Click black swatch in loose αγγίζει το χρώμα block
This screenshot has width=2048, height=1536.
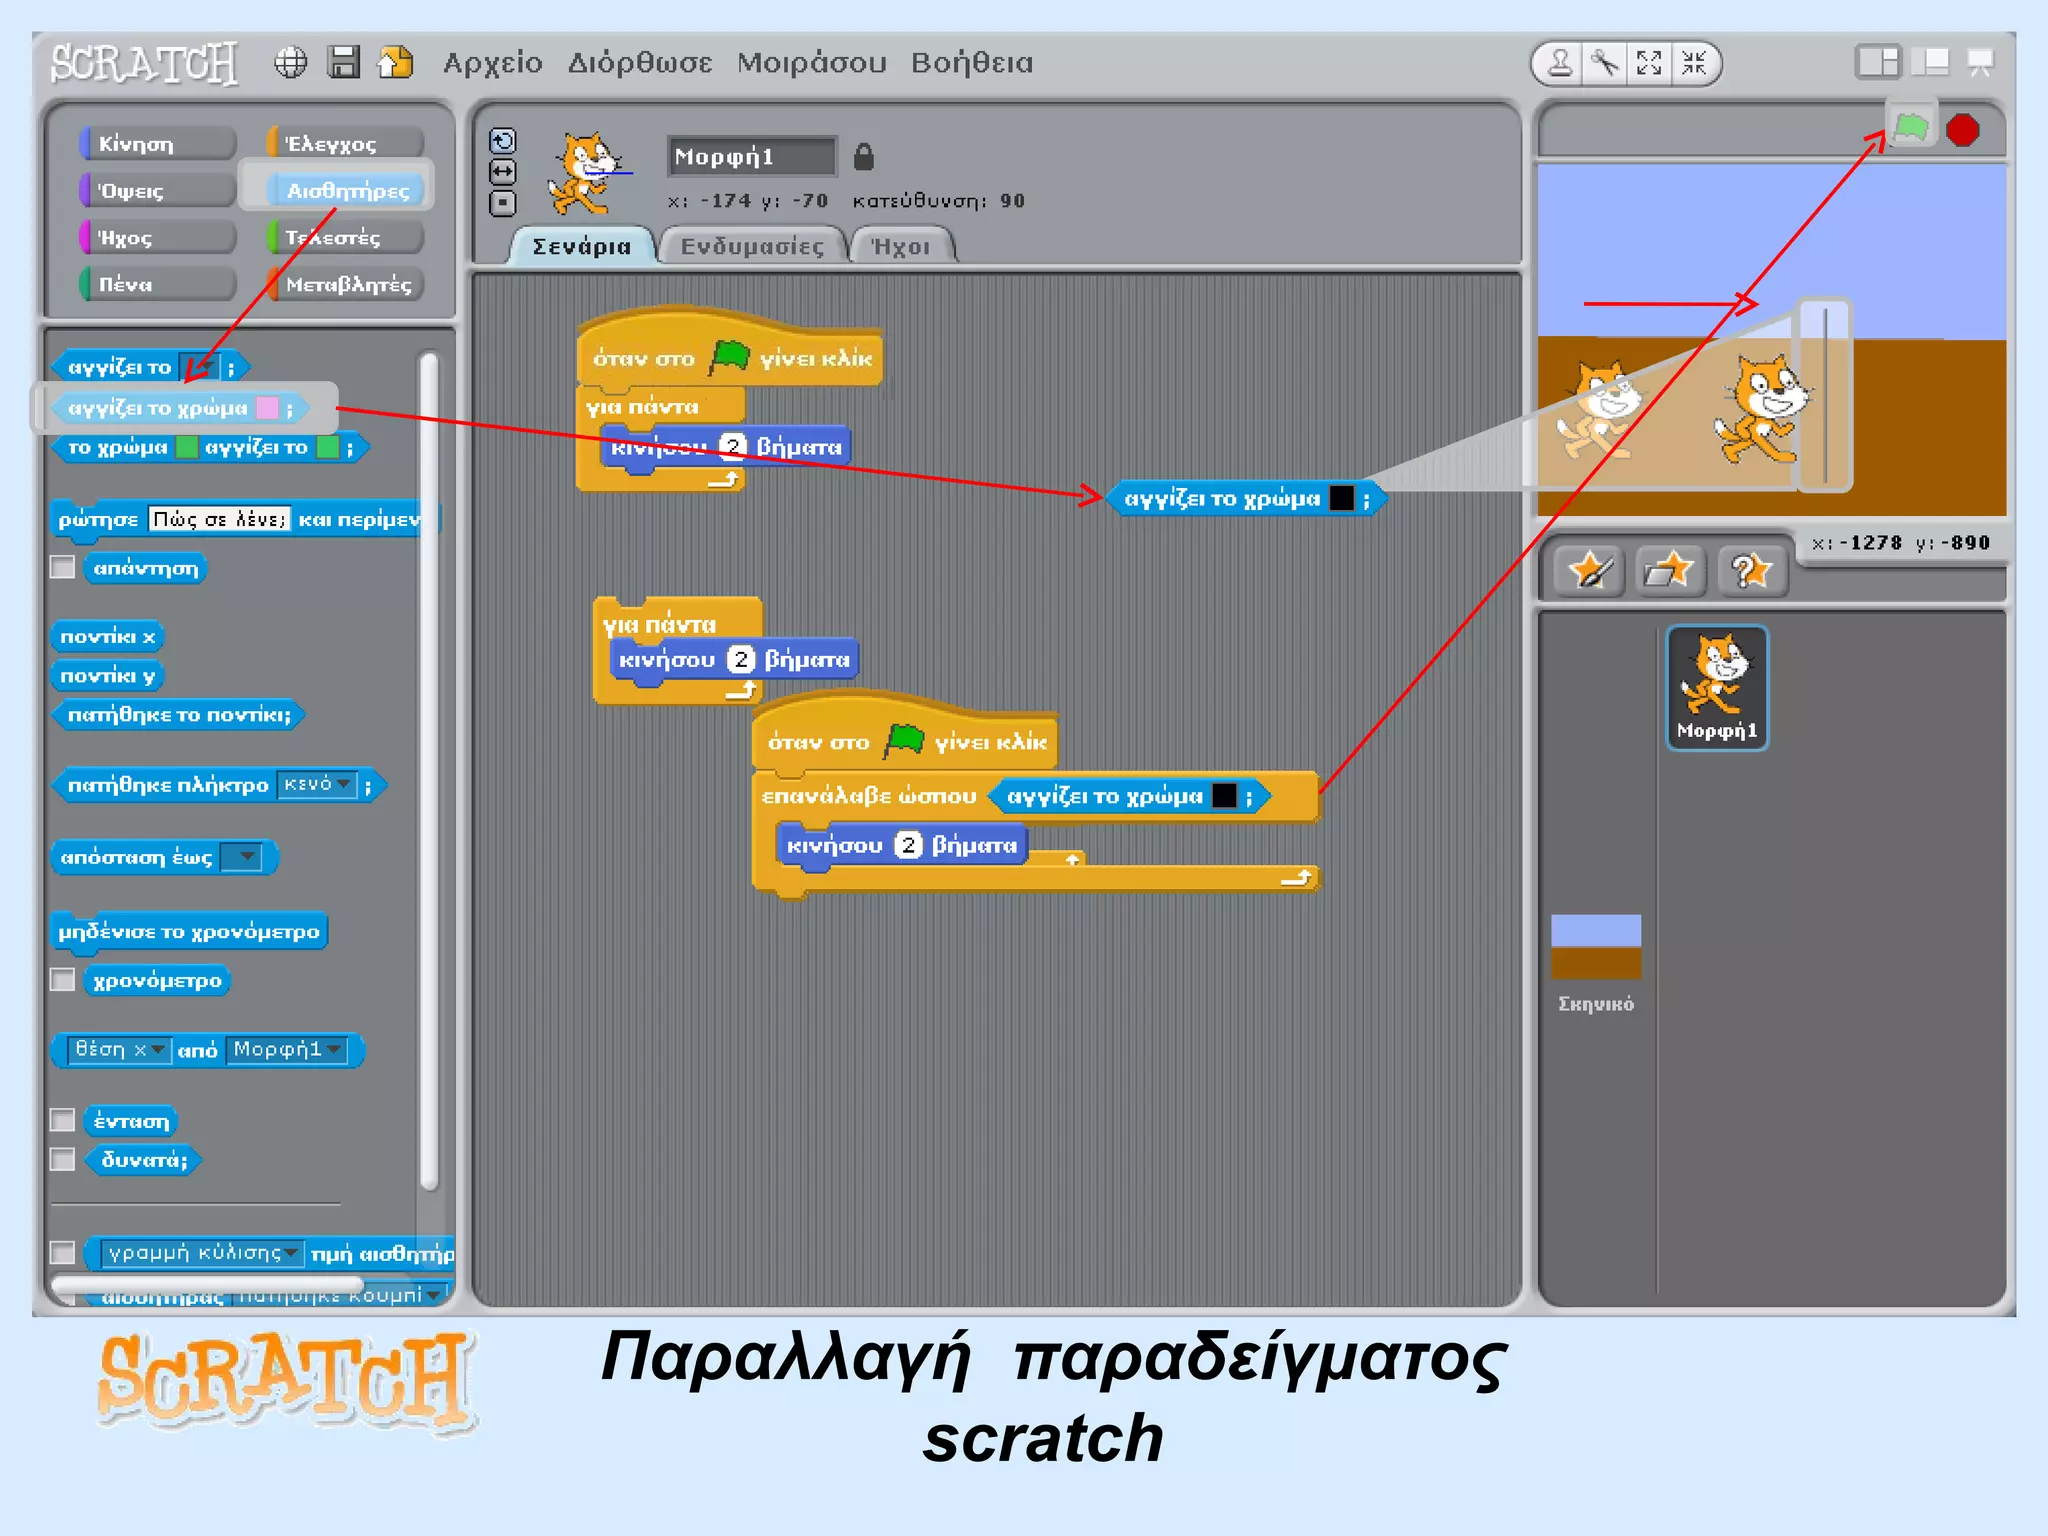[x=1341, y=498]
